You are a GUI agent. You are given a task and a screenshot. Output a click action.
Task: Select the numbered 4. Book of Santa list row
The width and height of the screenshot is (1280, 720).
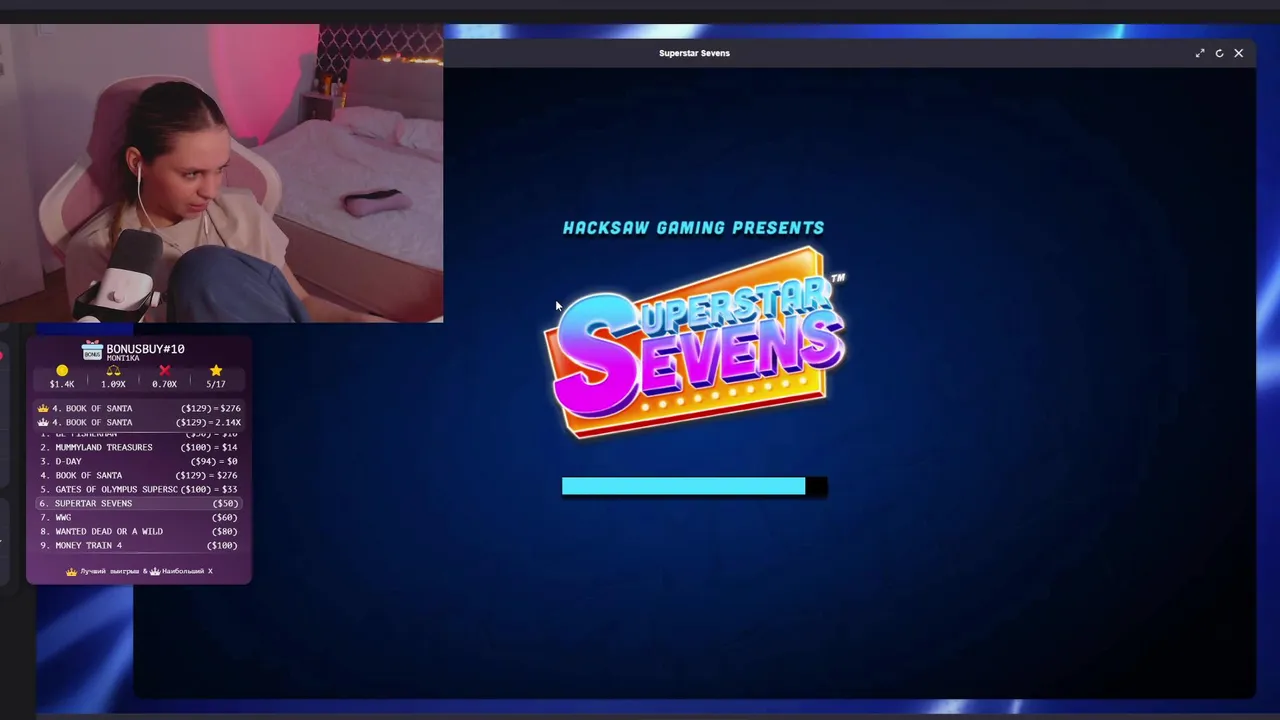139,475
